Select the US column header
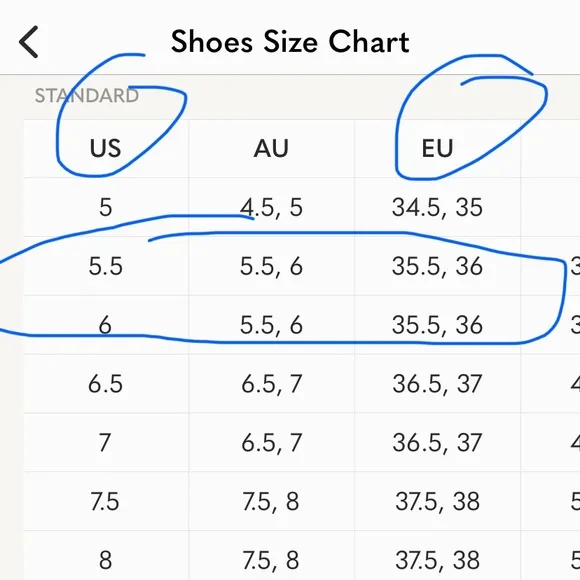 (105, 148)
